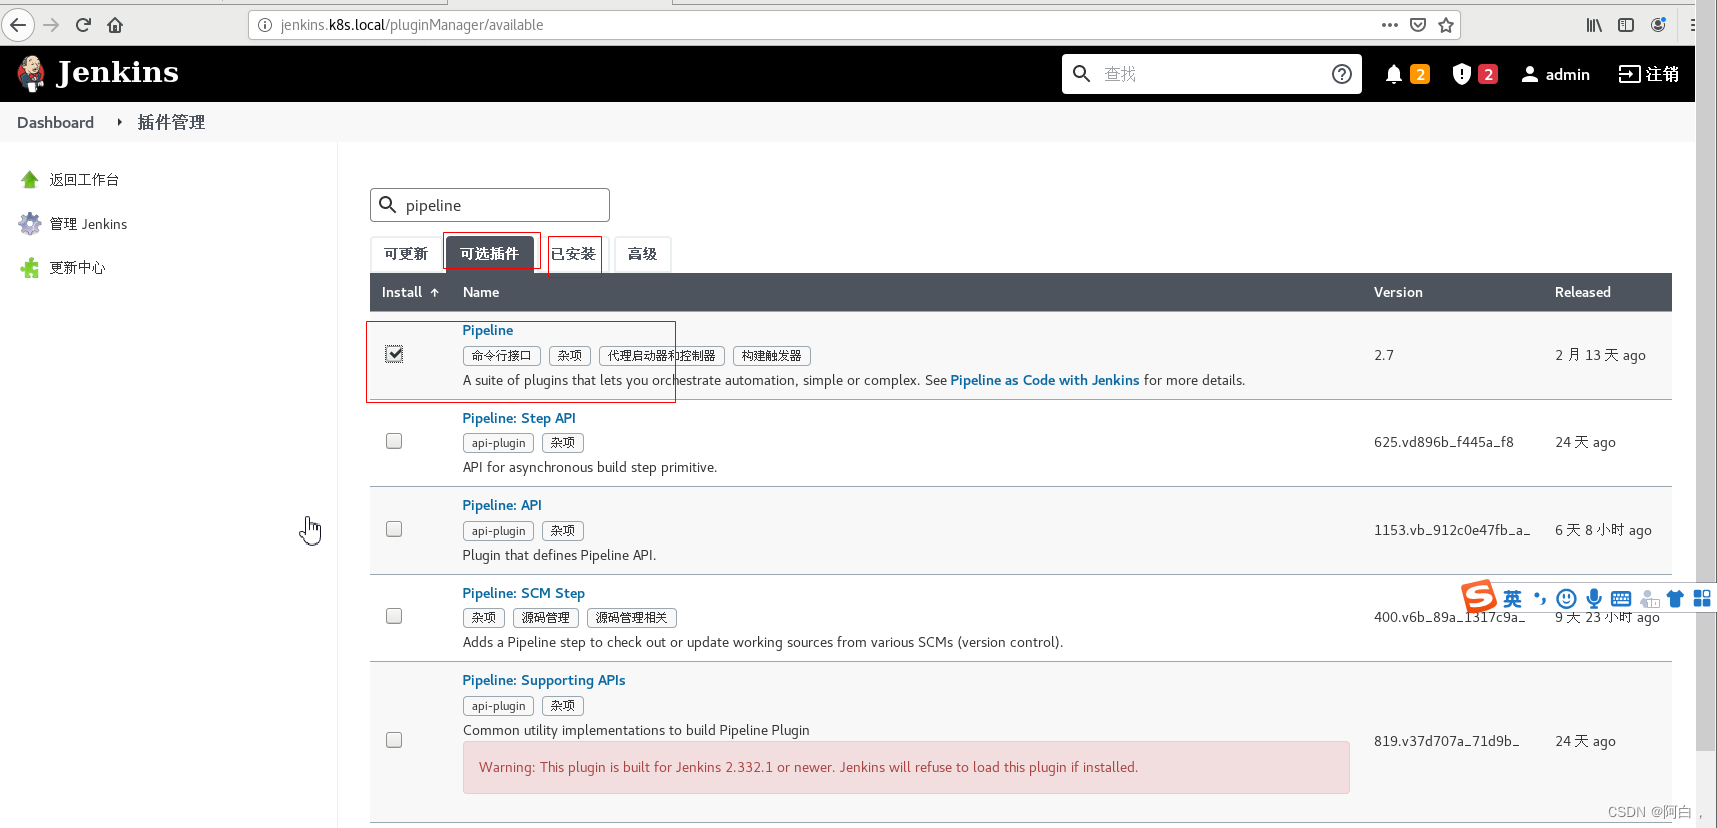The width and height of the screenshot is (1717, 828).
Task: Click the 构建触发器 category tag
Action: (772, 356)
